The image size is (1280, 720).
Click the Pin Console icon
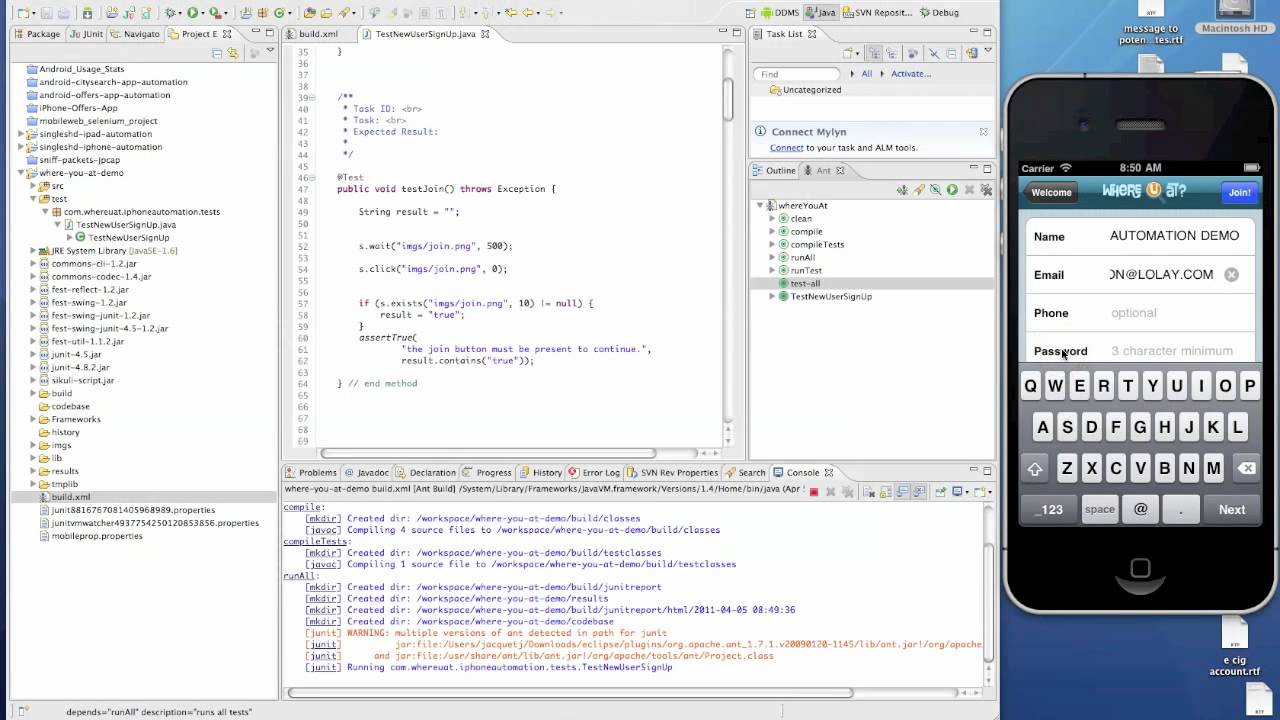(940, 492)
